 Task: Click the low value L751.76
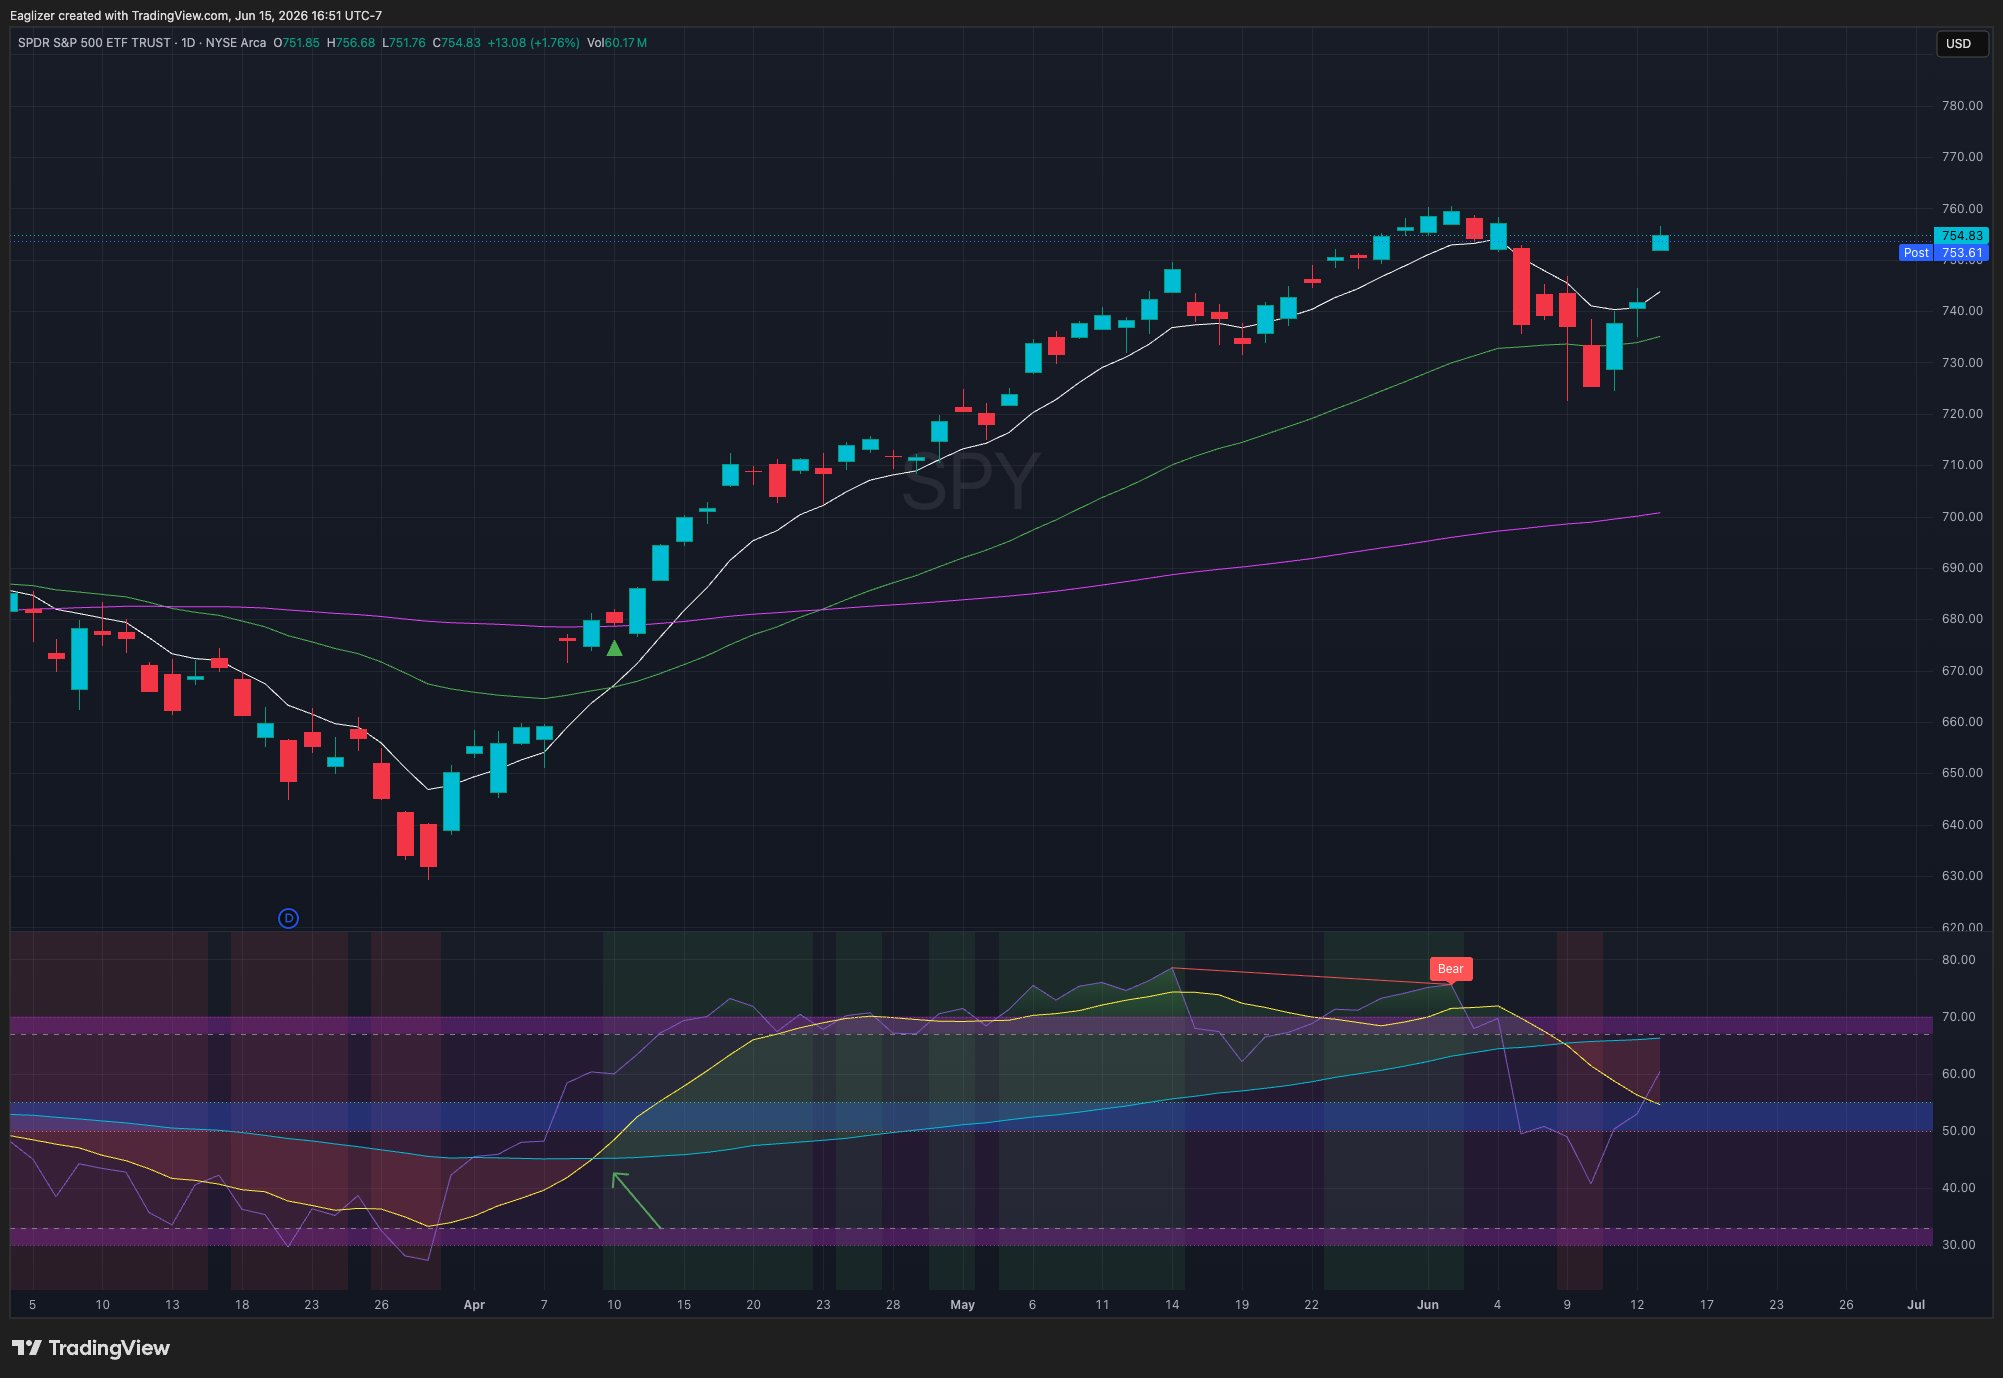[404, 43]
